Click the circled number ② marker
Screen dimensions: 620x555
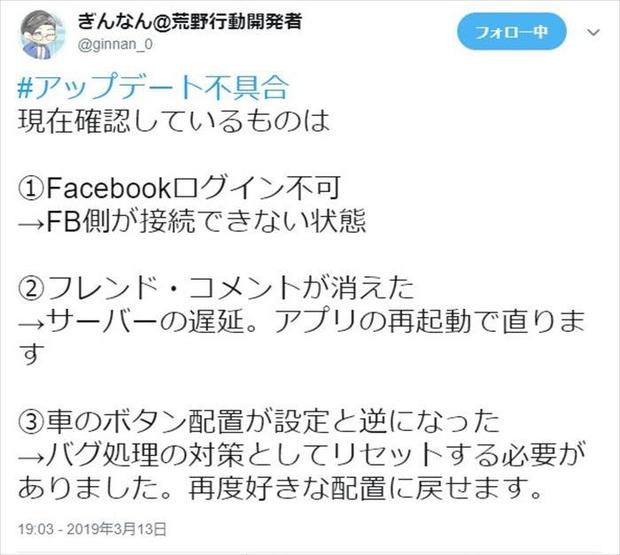click(x=31, y=289)
